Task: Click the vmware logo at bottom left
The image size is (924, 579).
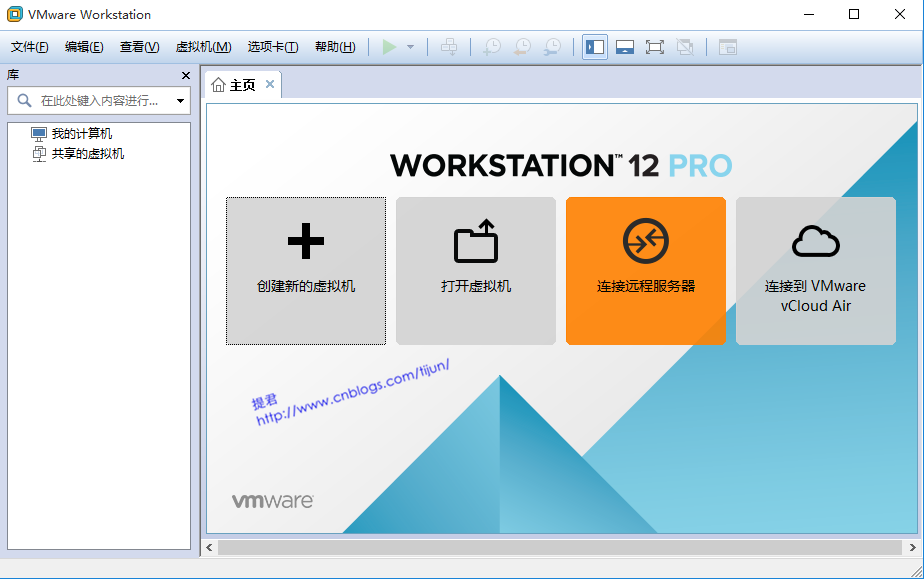Action: [x=272, y=501]
